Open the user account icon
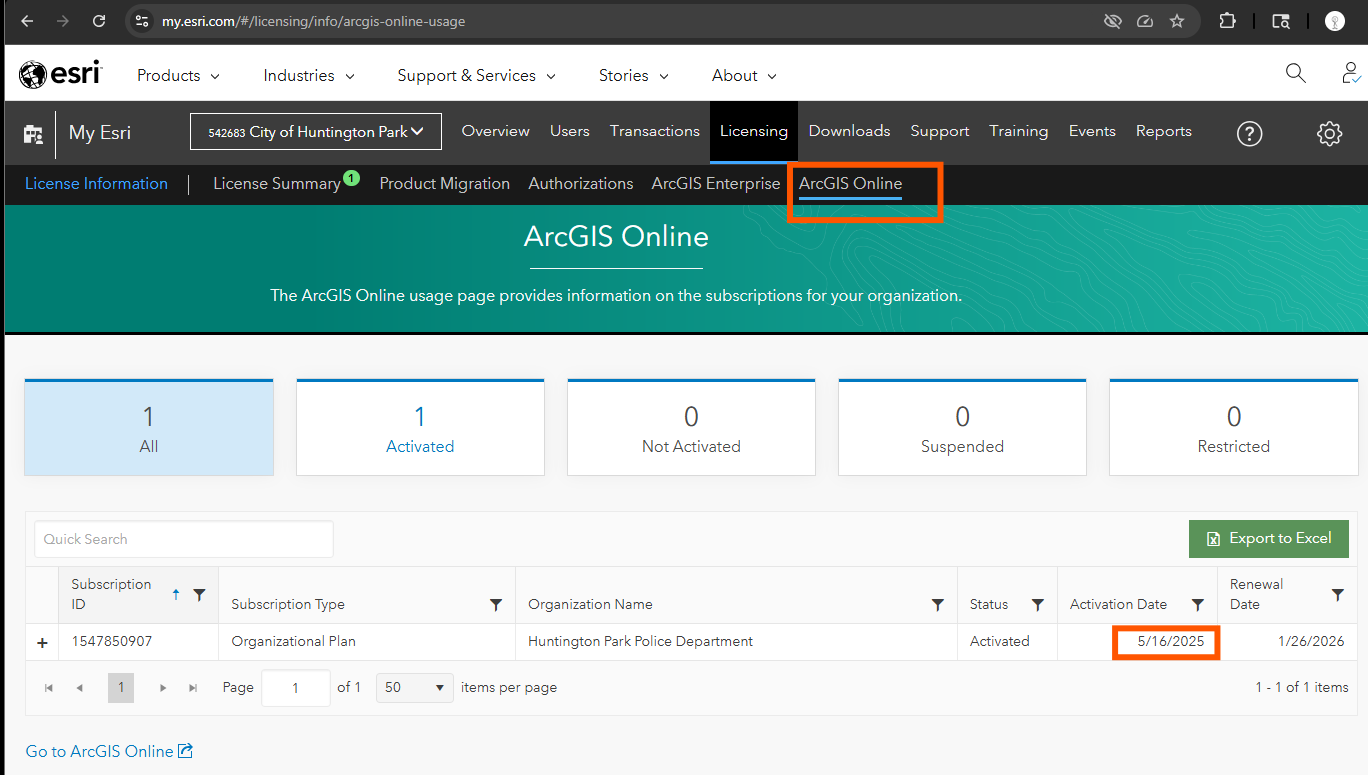The height and width of the screenshot is (775, 1368). coord(1351,73)
